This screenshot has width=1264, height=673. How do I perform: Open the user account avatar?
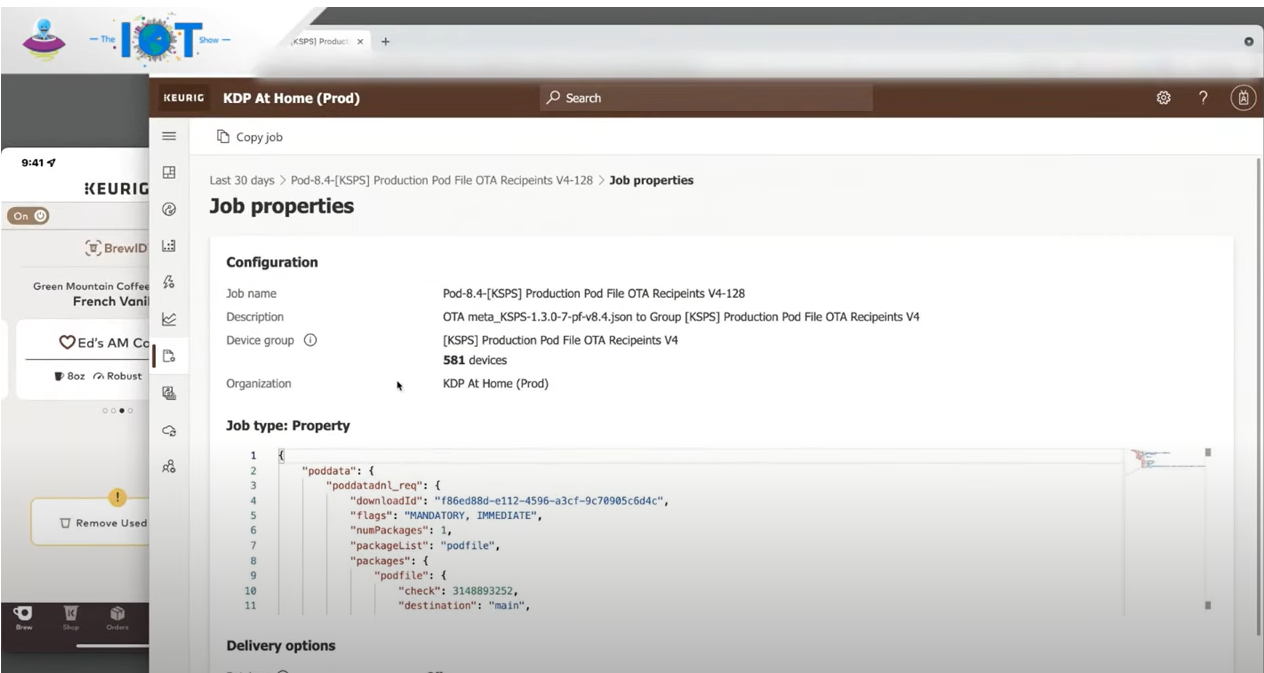click(1243, 98)
